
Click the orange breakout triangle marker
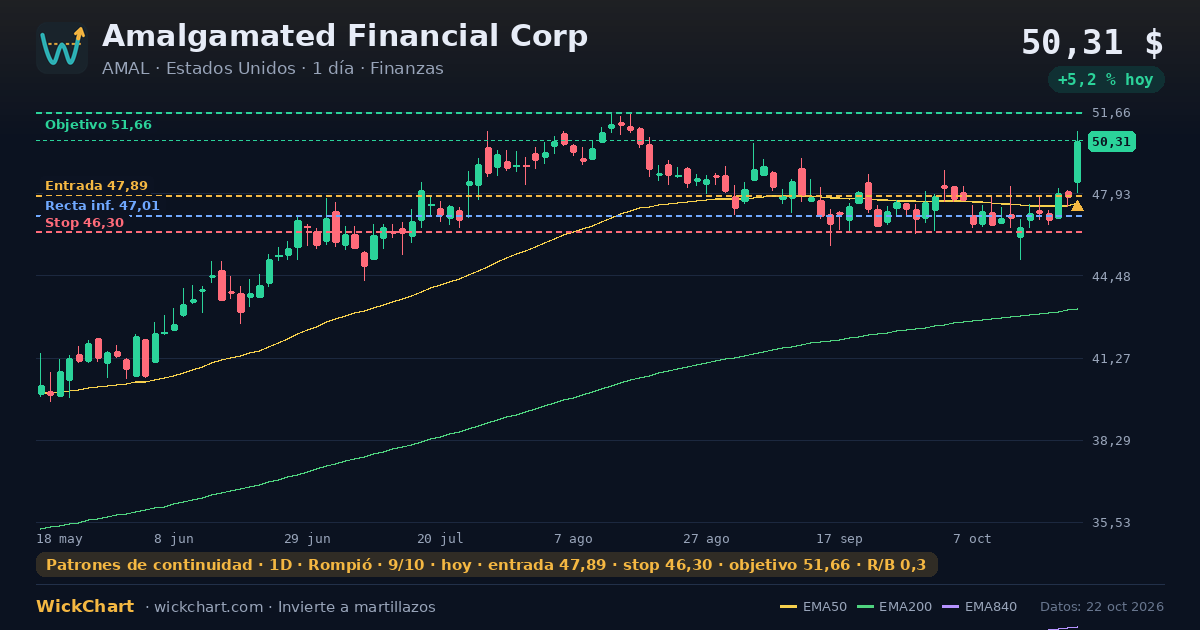point(1077,206)
